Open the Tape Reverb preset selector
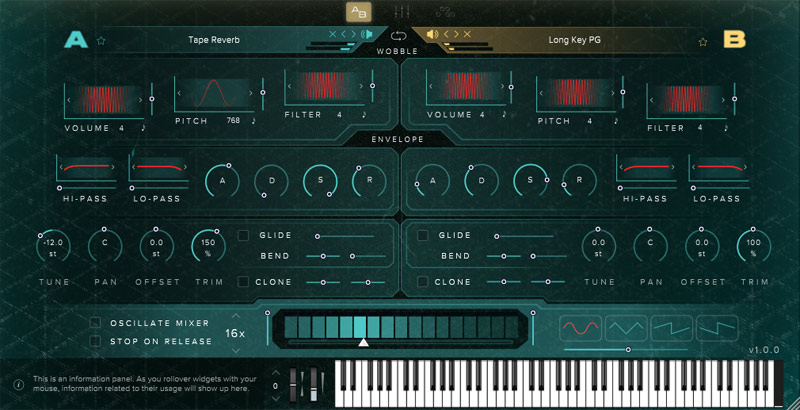The width and height of the screenshot is (800, 410). (x=215, y=41)
